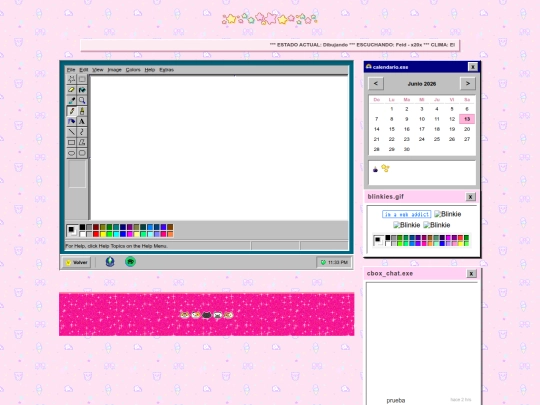Screen dimensions: 540x405
Task: Select date 15 in the calendar
Action: 392,129
